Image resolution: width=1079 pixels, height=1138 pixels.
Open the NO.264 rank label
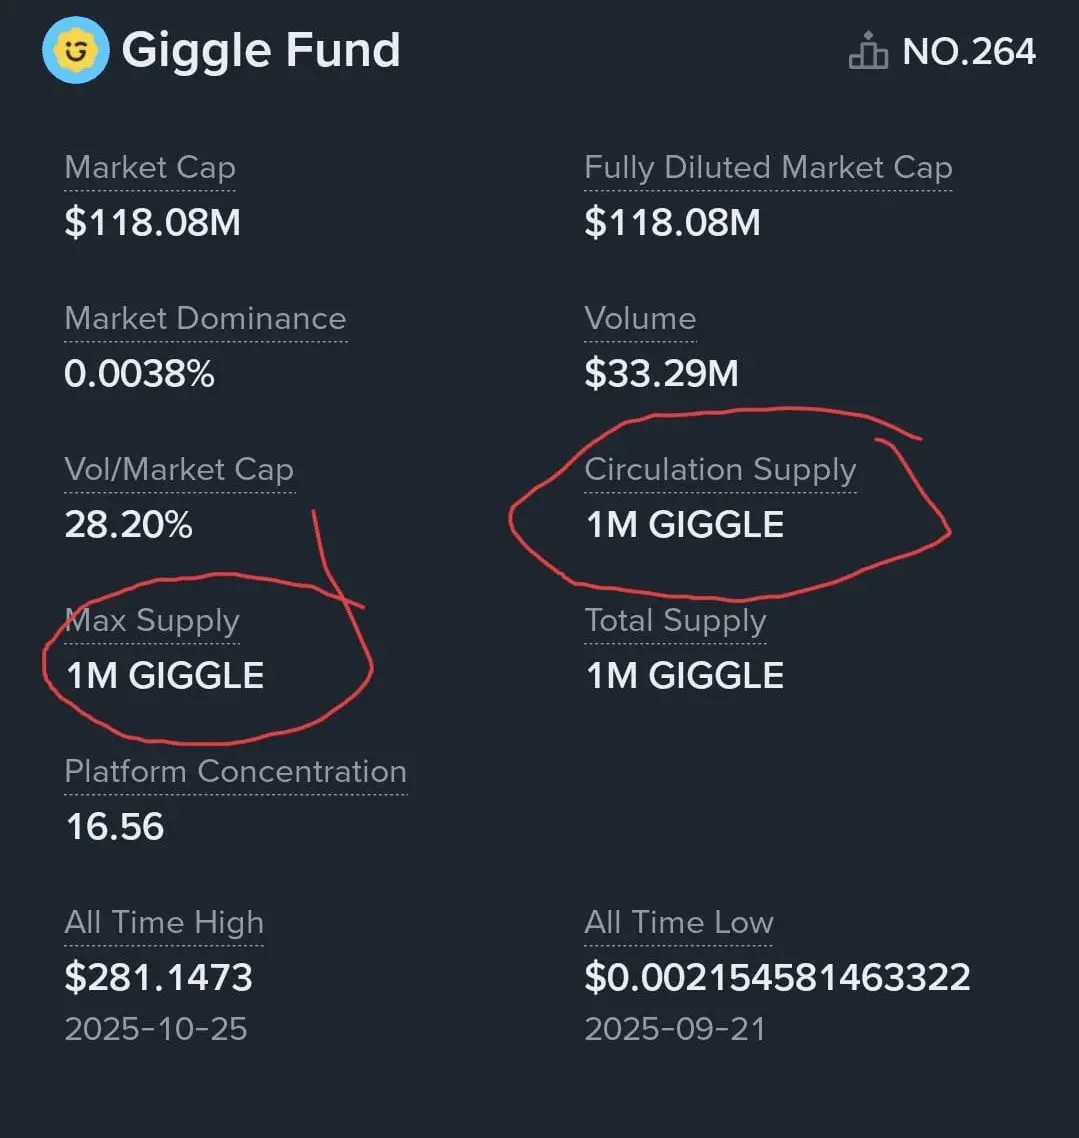[x=969, y=52]
